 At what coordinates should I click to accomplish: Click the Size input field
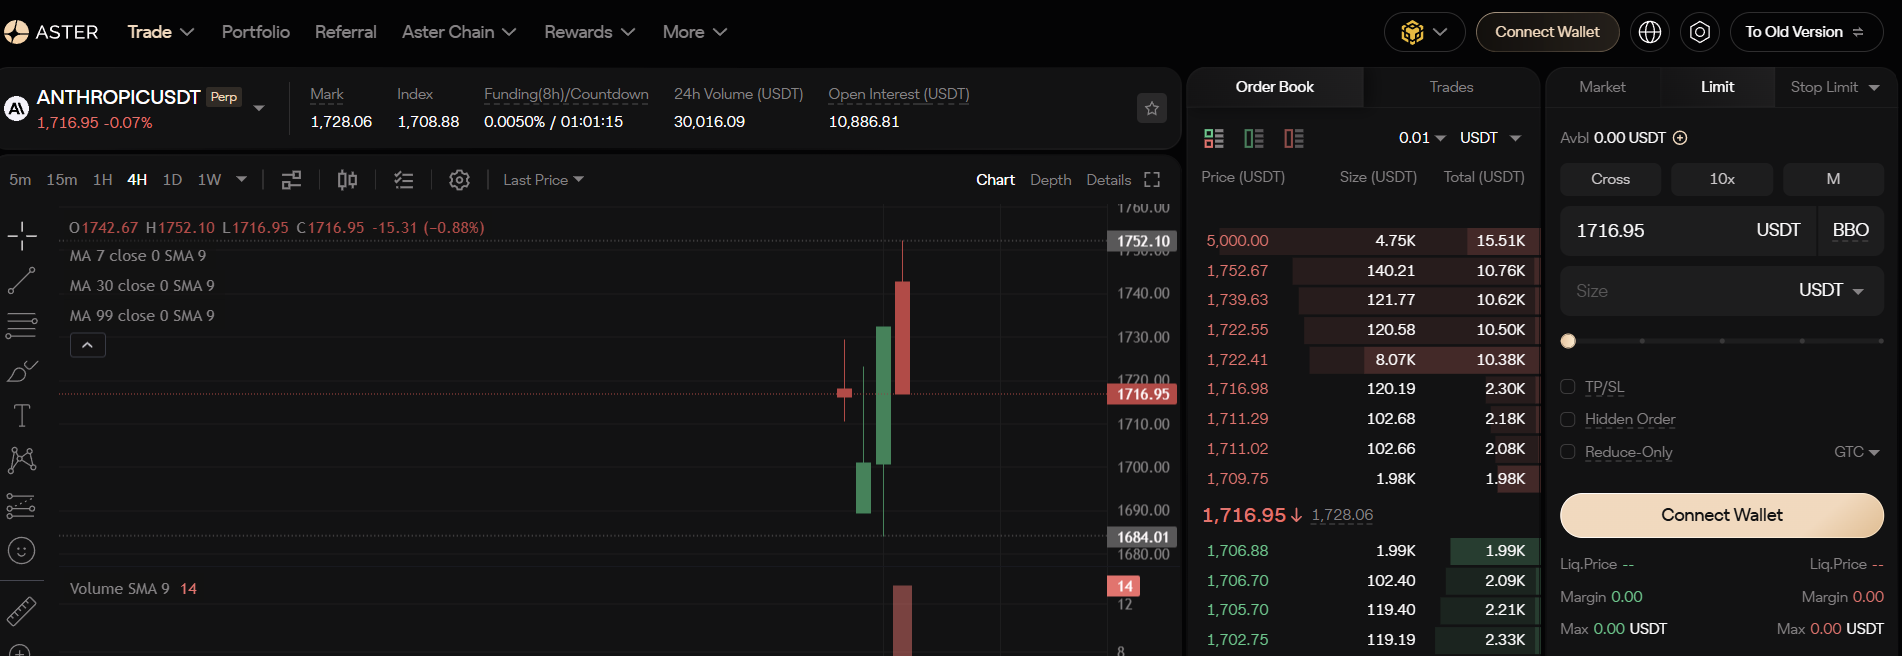(x=1722, y=291)
